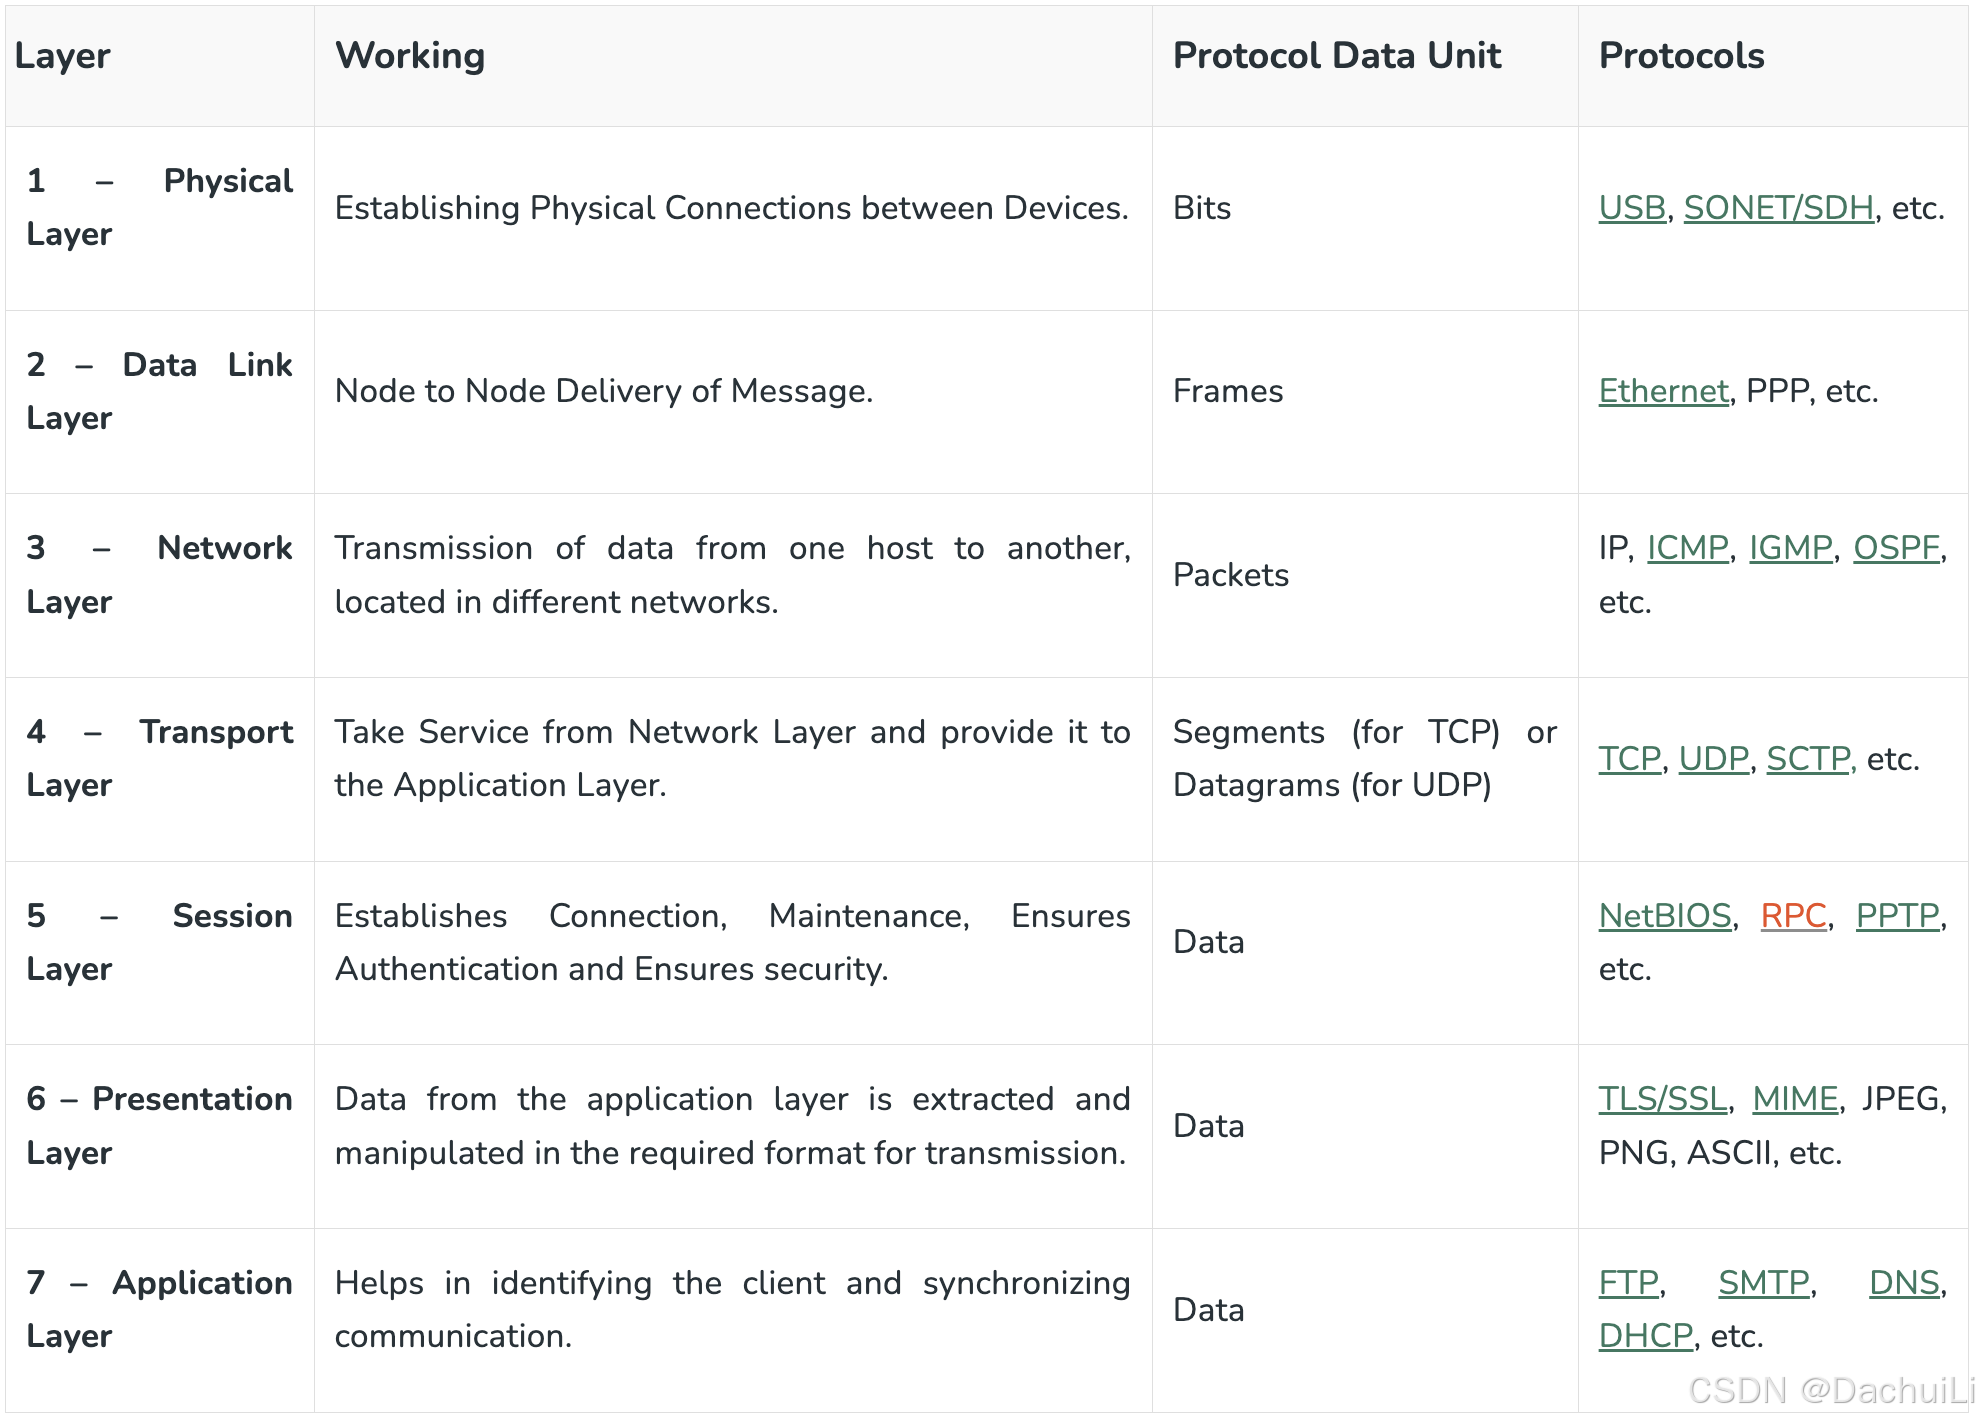
Task: Open the PPTP protocol link
Action: pyautogui.click(x=1898, y=916)
